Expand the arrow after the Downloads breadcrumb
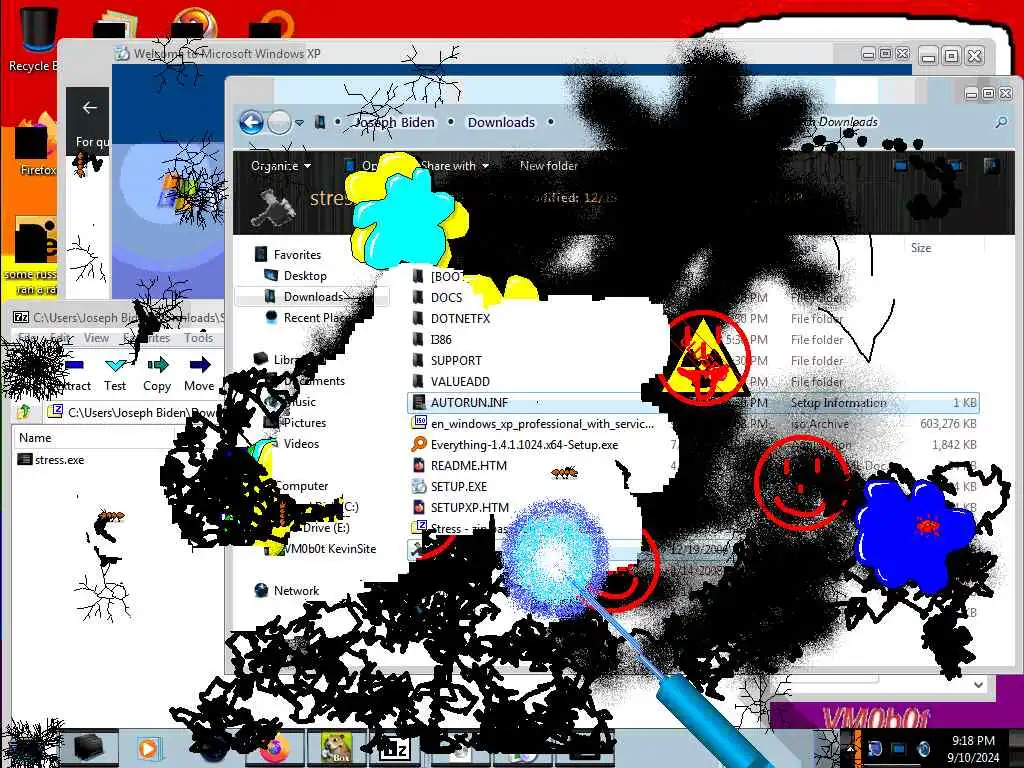This screenshot has width=1024, height=768. coord(551,122)
